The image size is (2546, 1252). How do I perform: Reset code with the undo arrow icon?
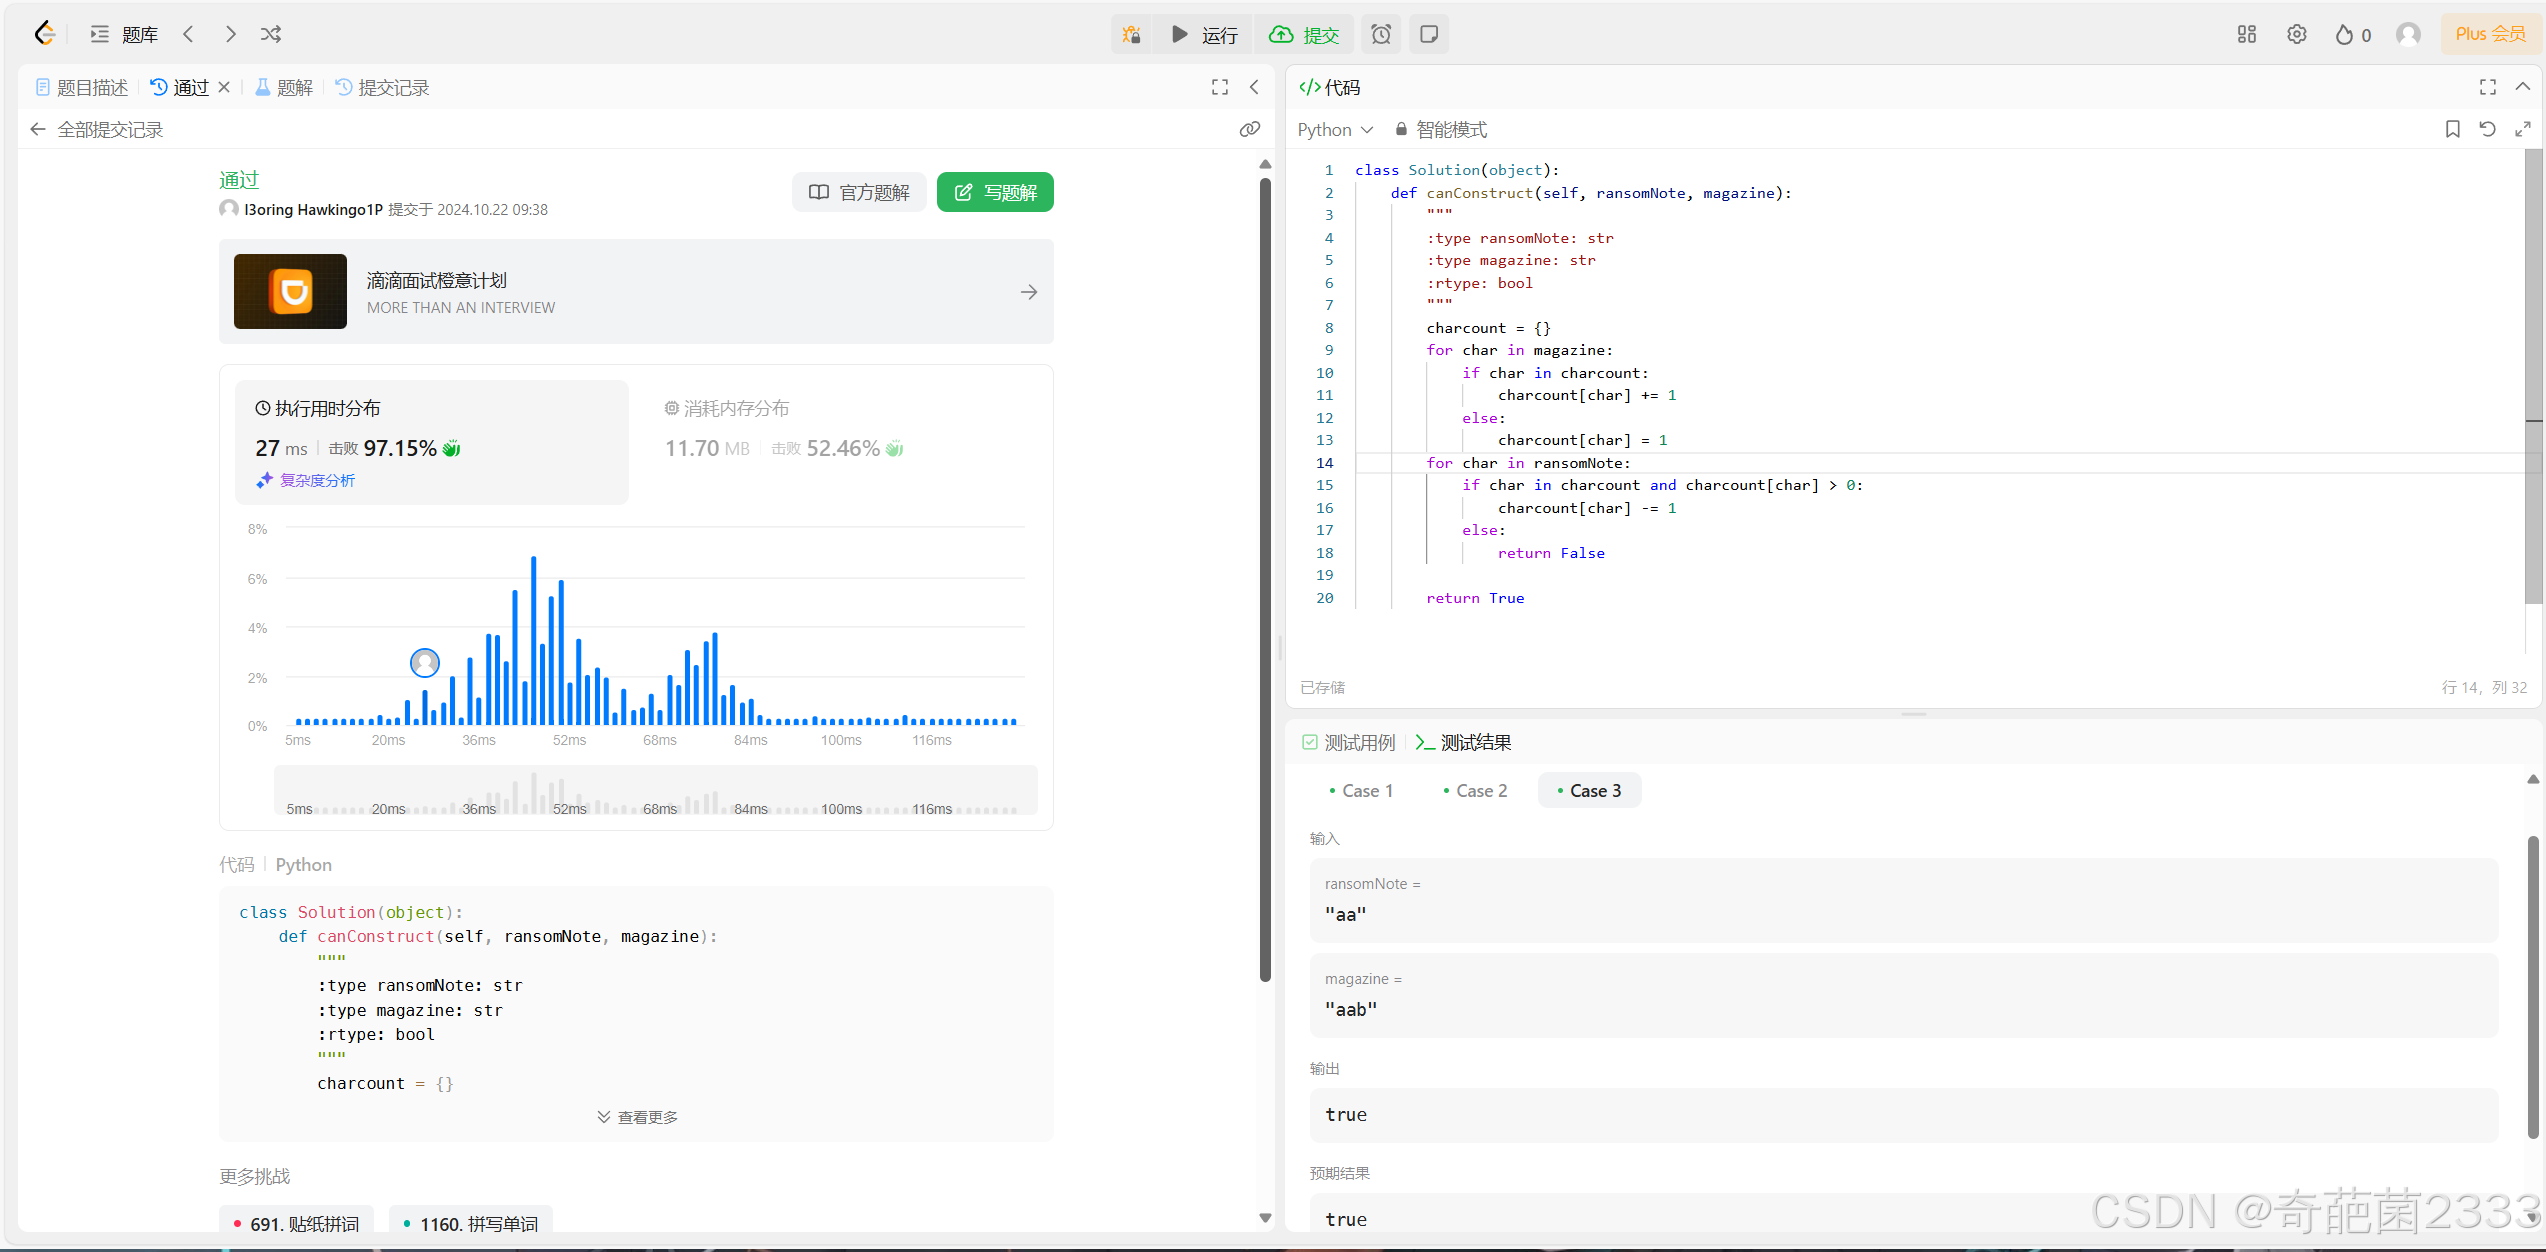(x=2487, y=129)
